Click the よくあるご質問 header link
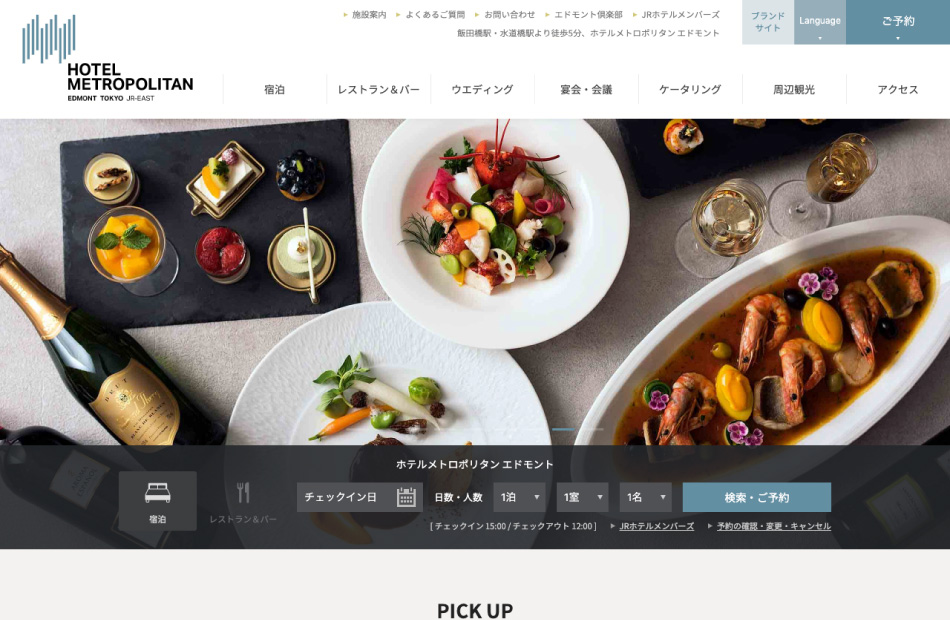This screenshot has width=950, height=620. click(x=435, y=15)
